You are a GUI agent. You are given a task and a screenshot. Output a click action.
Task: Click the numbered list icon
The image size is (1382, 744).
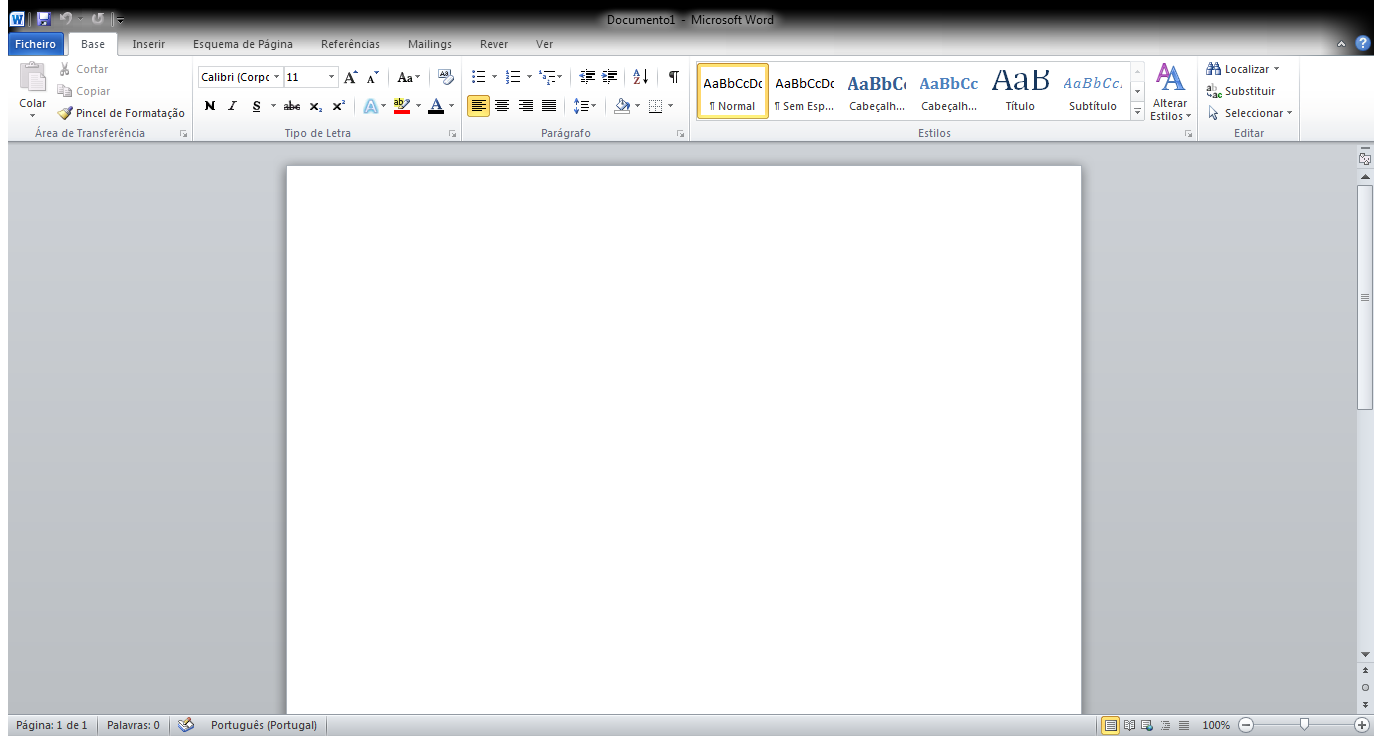click(513, 77)
